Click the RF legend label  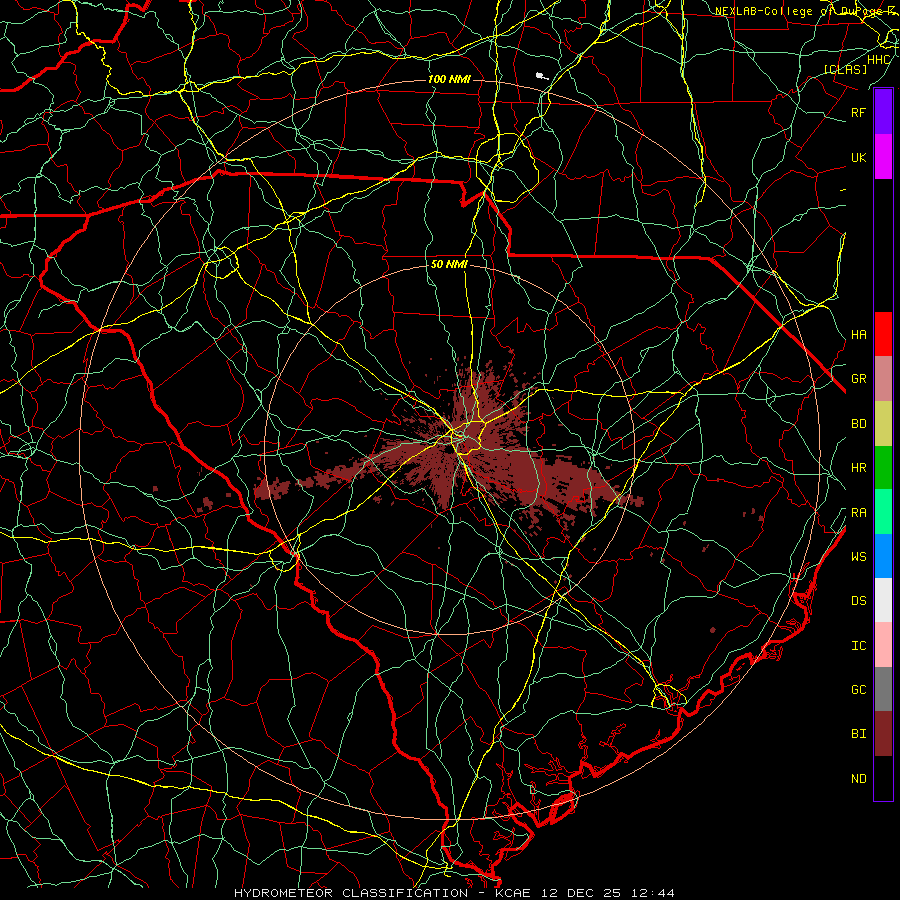(x=858, y=112)
